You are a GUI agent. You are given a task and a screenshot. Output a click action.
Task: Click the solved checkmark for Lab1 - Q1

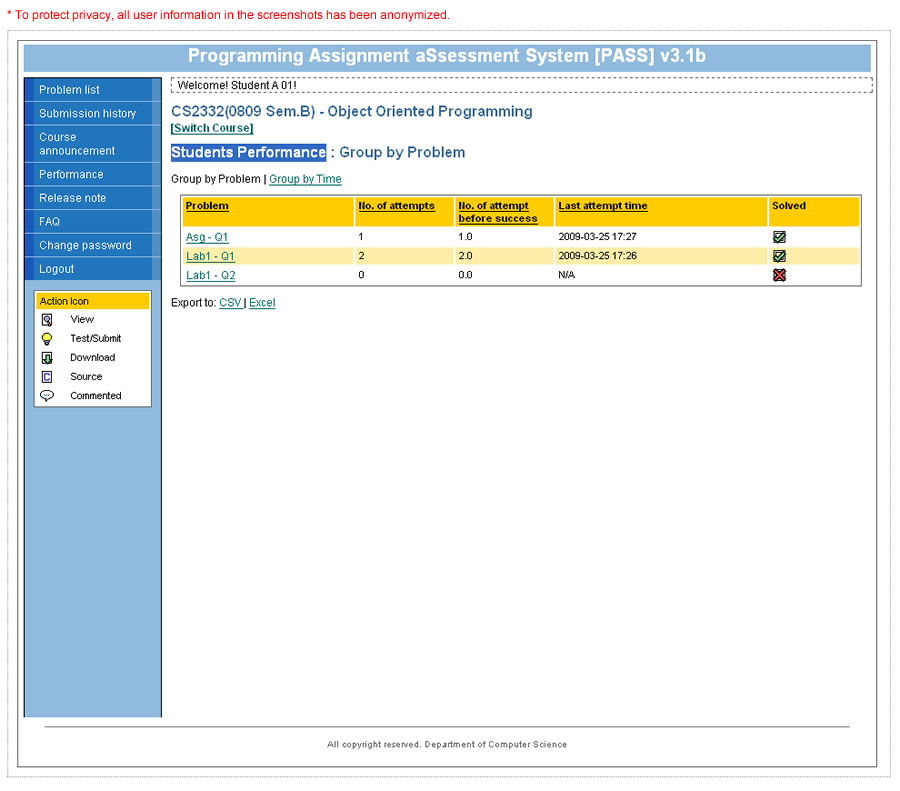(779, 256)
